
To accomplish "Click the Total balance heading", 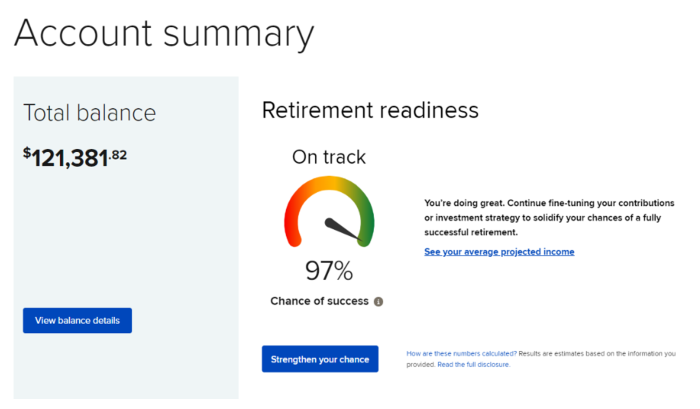I will tap(90, 113).
